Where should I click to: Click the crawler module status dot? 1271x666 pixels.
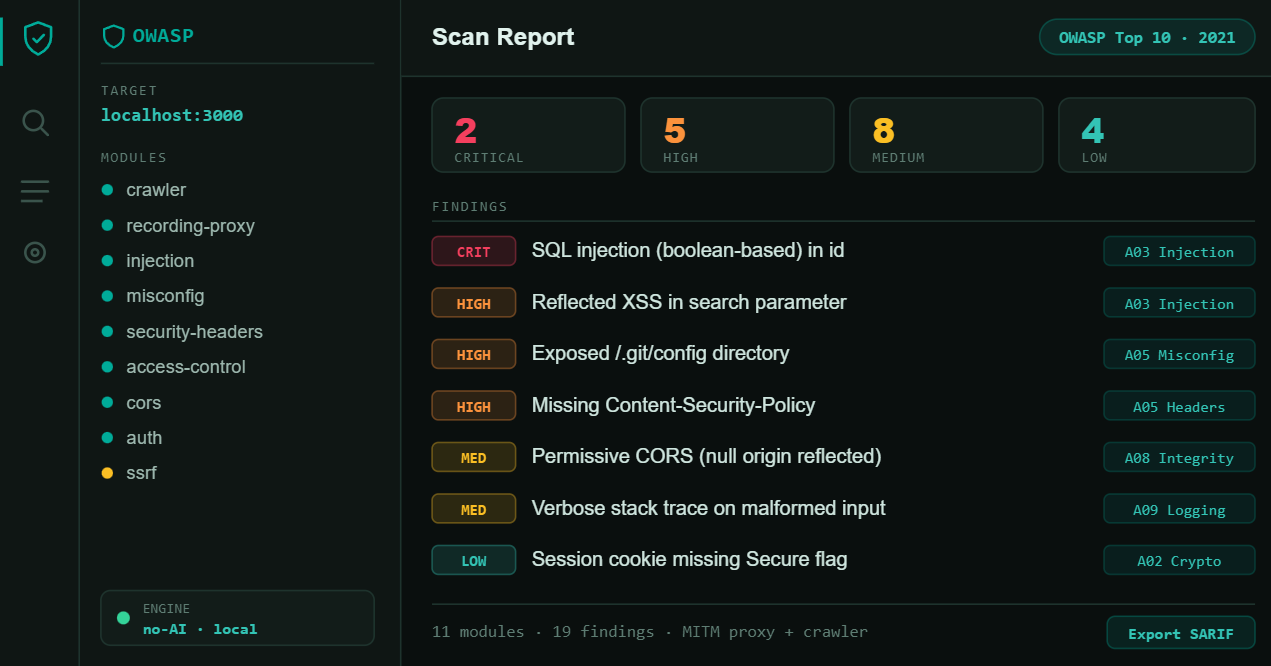click(107, 190)
